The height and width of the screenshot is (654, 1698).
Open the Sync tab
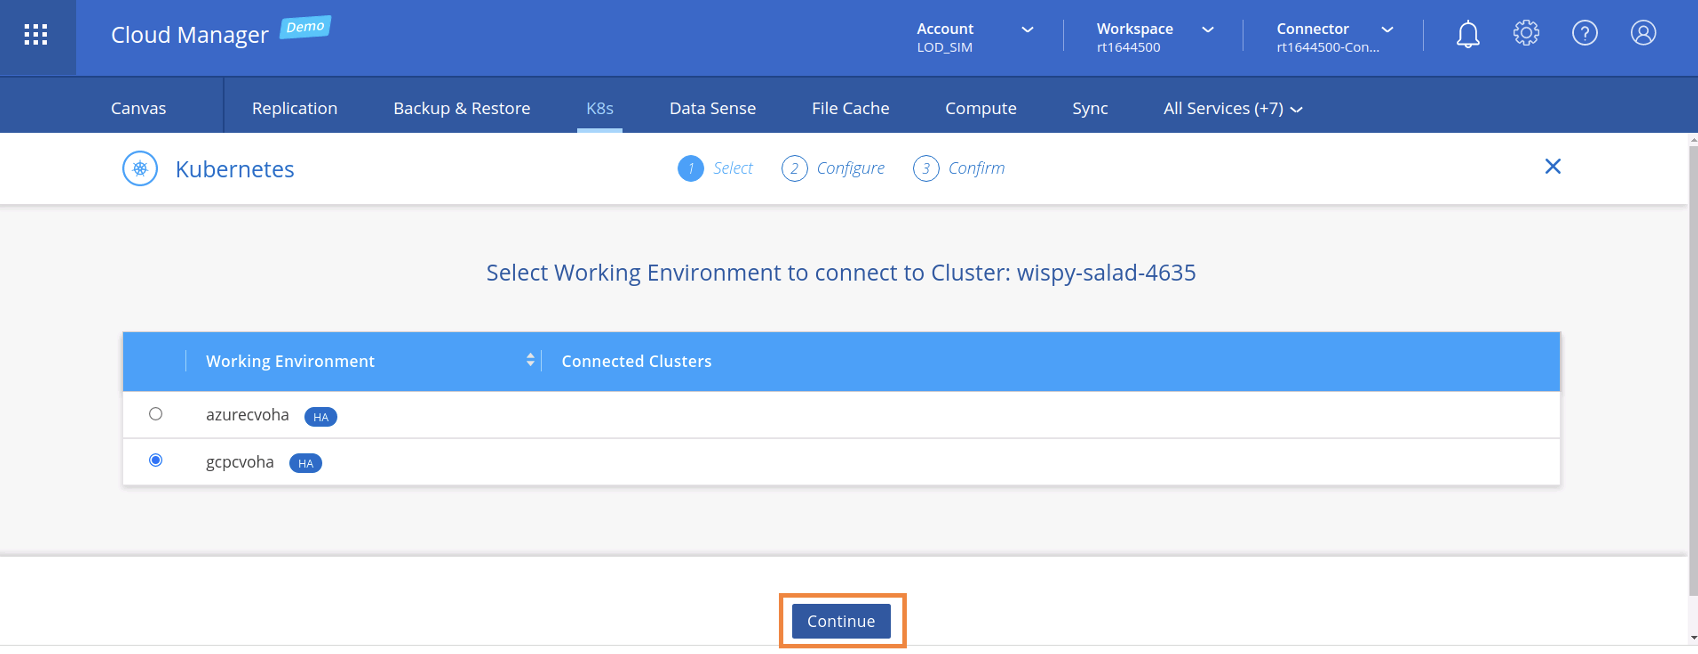(x=1090, y=108)
